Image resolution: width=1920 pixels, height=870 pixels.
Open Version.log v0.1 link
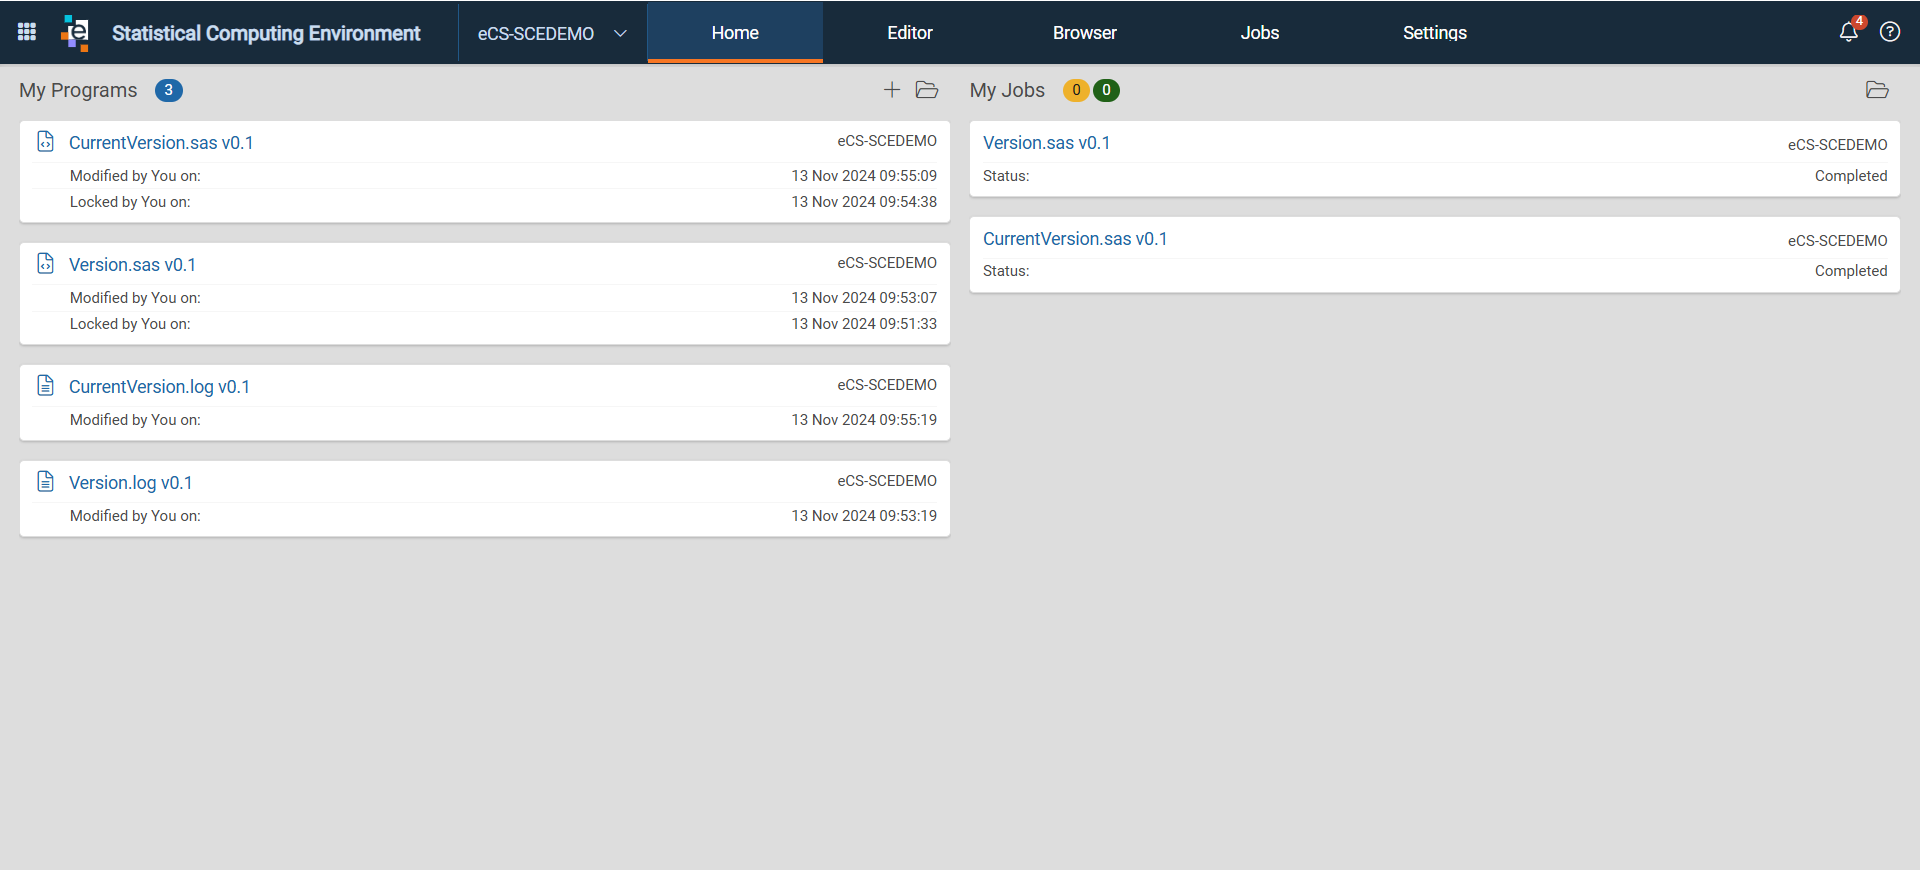tap(130, 483)
